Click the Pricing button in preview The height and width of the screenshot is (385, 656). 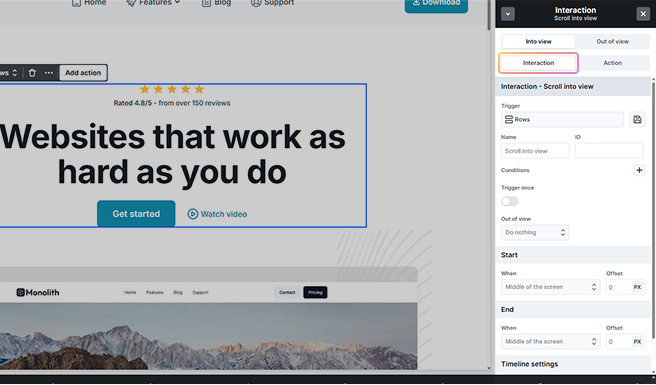[315, 293]
